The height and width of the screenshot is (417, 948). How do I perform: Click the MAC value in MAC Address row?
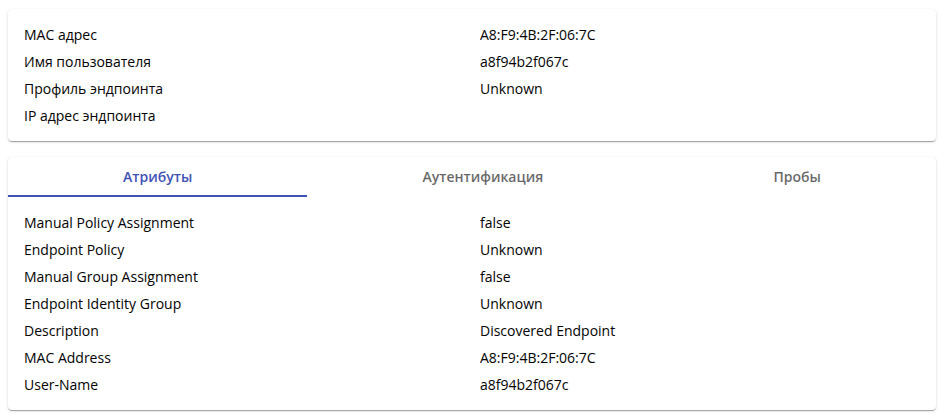[x=537, y=358]
